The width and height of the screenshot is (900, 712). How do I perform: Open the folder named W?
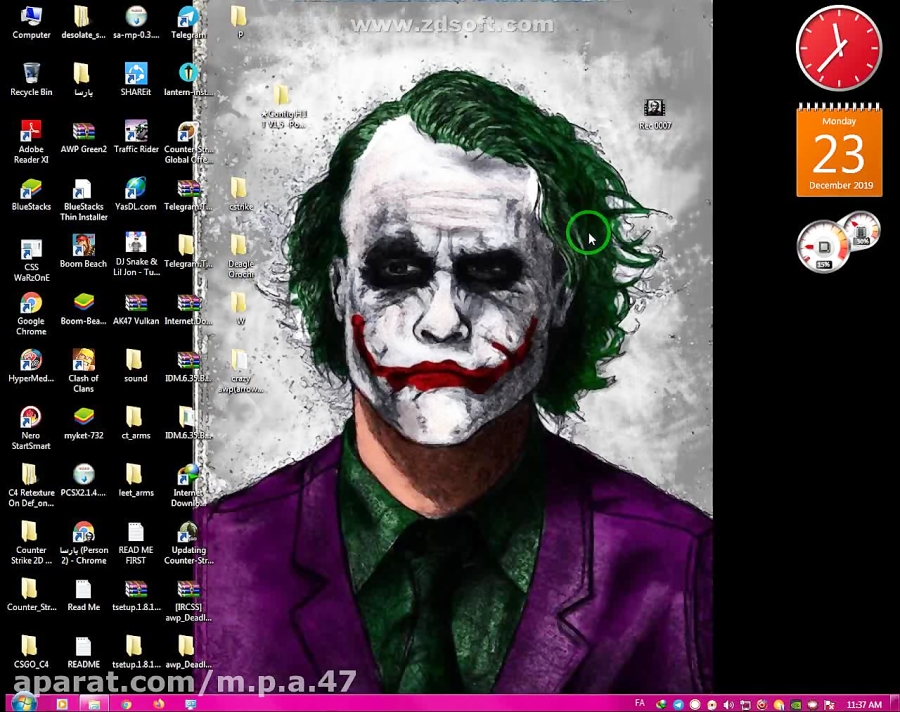coord(240,309)
